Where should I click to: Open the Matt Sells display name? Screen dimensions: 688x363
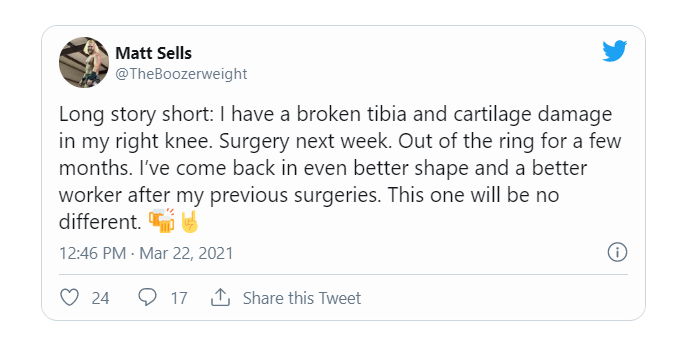coord(154,53)
